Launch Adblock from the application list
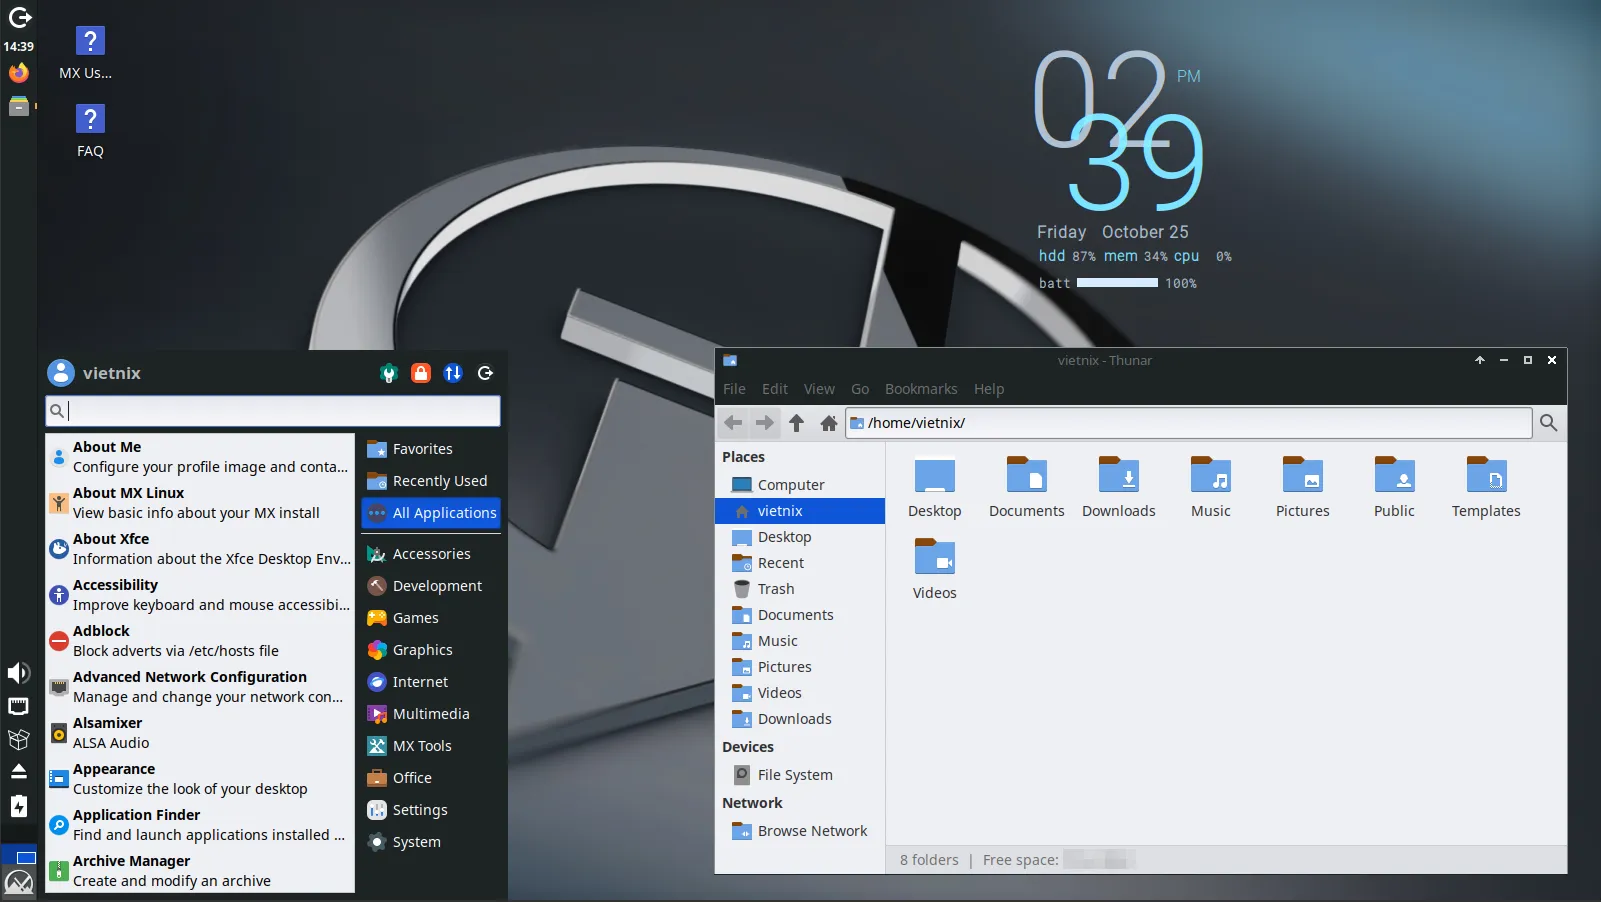This screenshot has width=1601, height=902. pyautogui.click(x=200, y=641)
